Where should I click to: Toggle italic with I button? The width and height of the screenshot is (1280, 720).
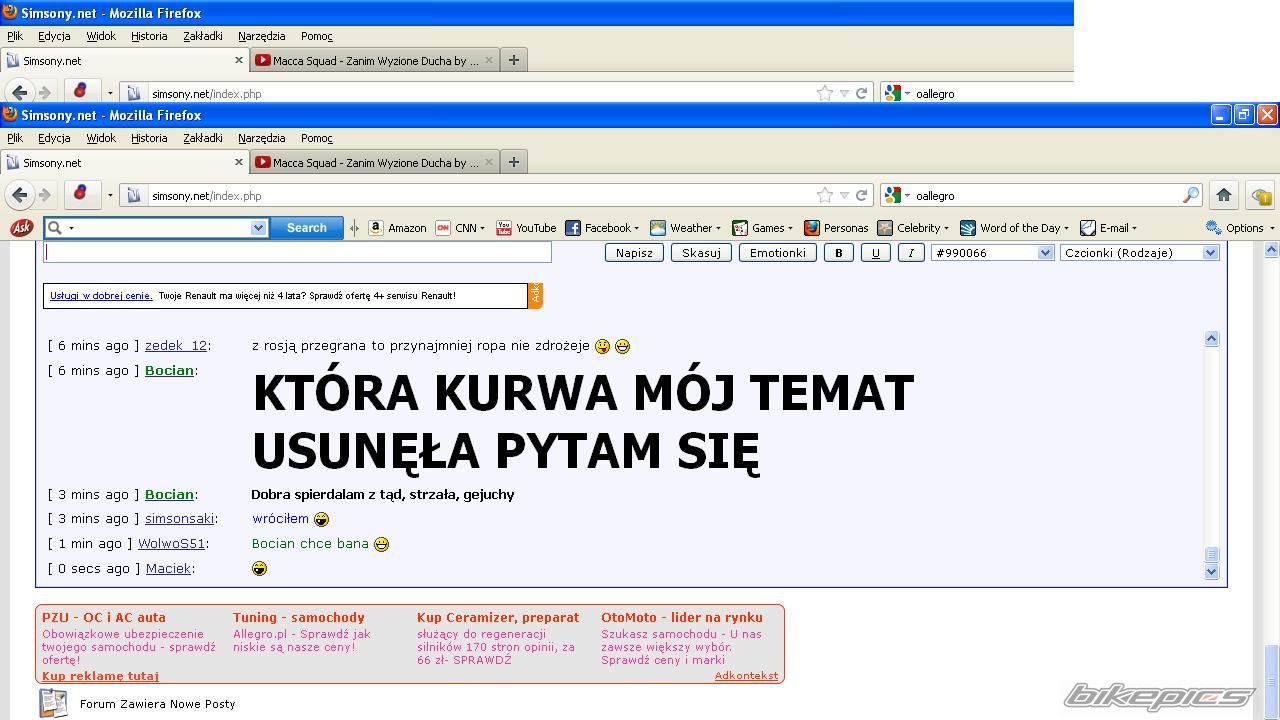coord(910,253)
